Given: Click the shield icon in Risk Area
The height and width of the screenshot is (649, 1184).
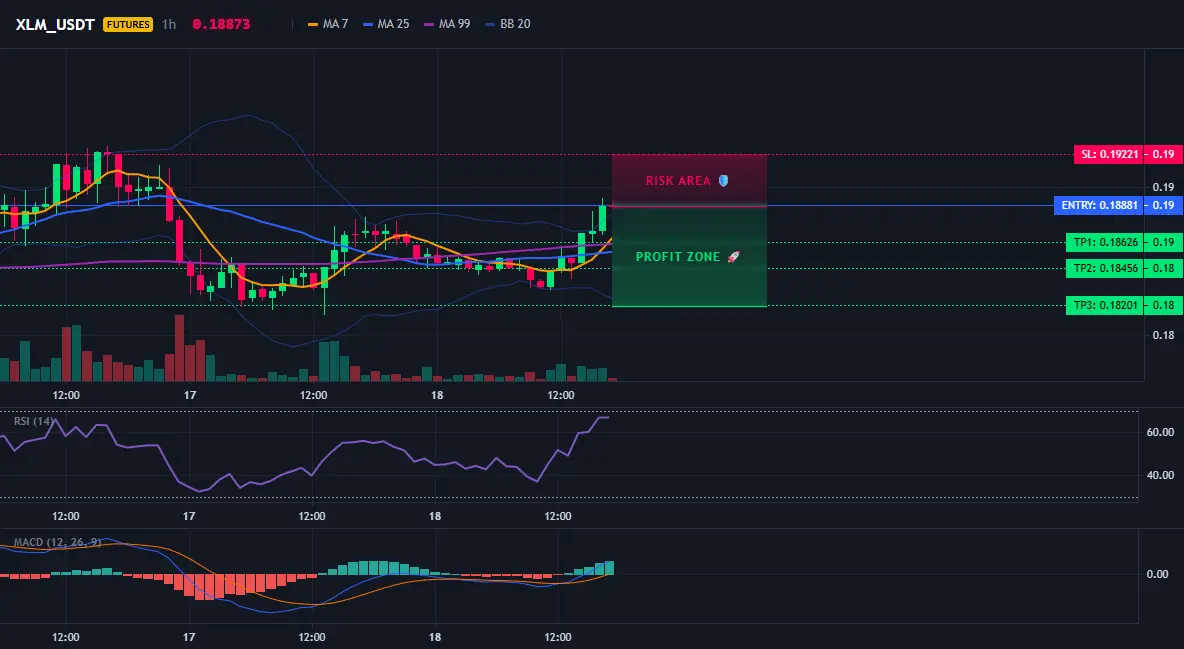Looking at the screenshot, I should 723,181.
